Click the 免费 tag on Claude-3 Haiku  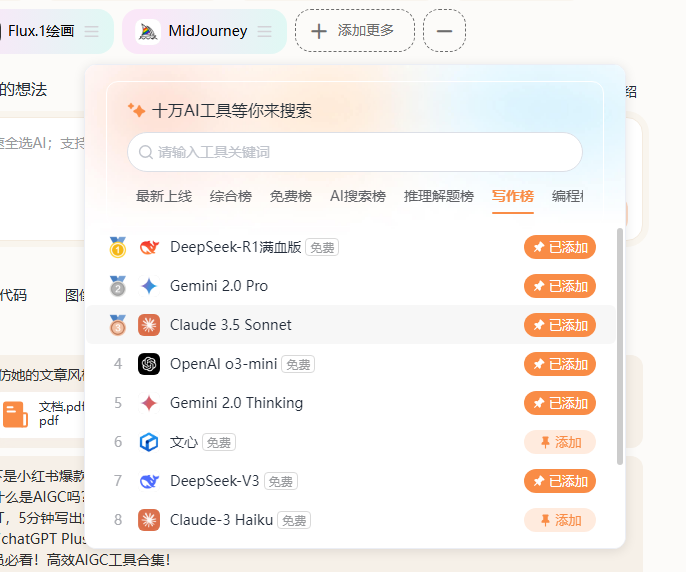(294, 520)
